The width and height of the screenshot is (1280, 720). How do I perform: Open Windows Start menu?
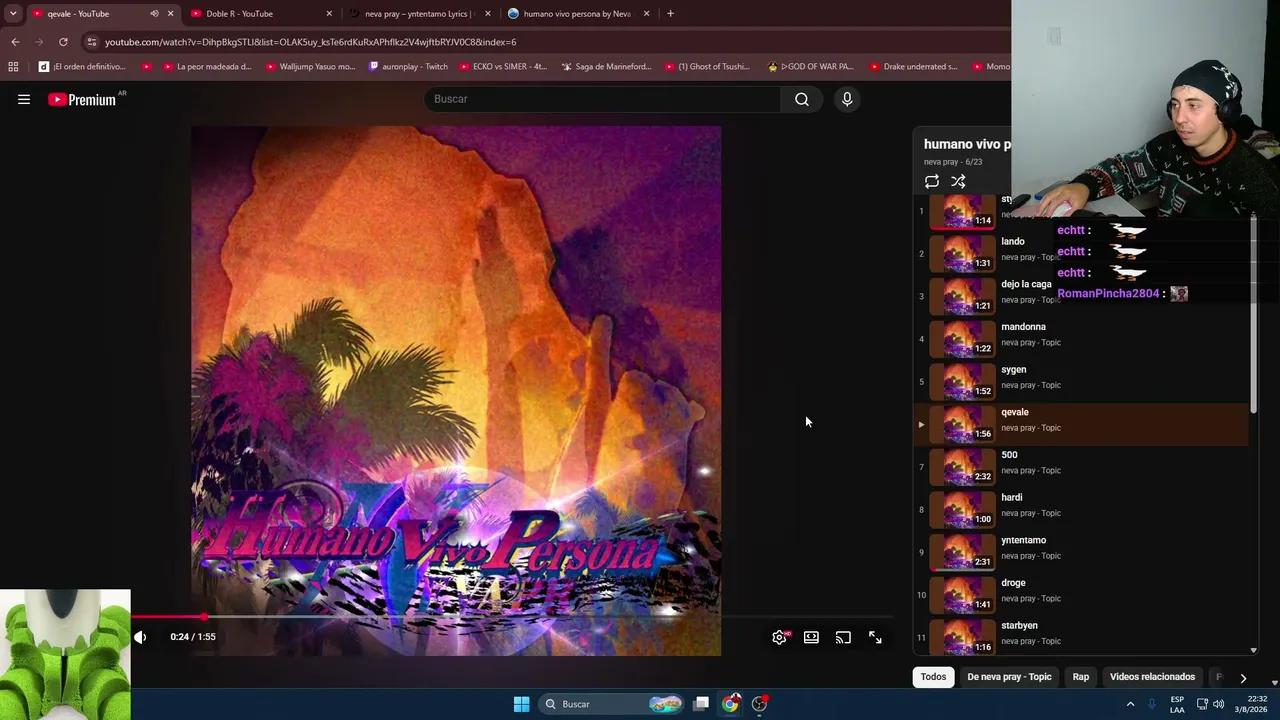(521, 704)
